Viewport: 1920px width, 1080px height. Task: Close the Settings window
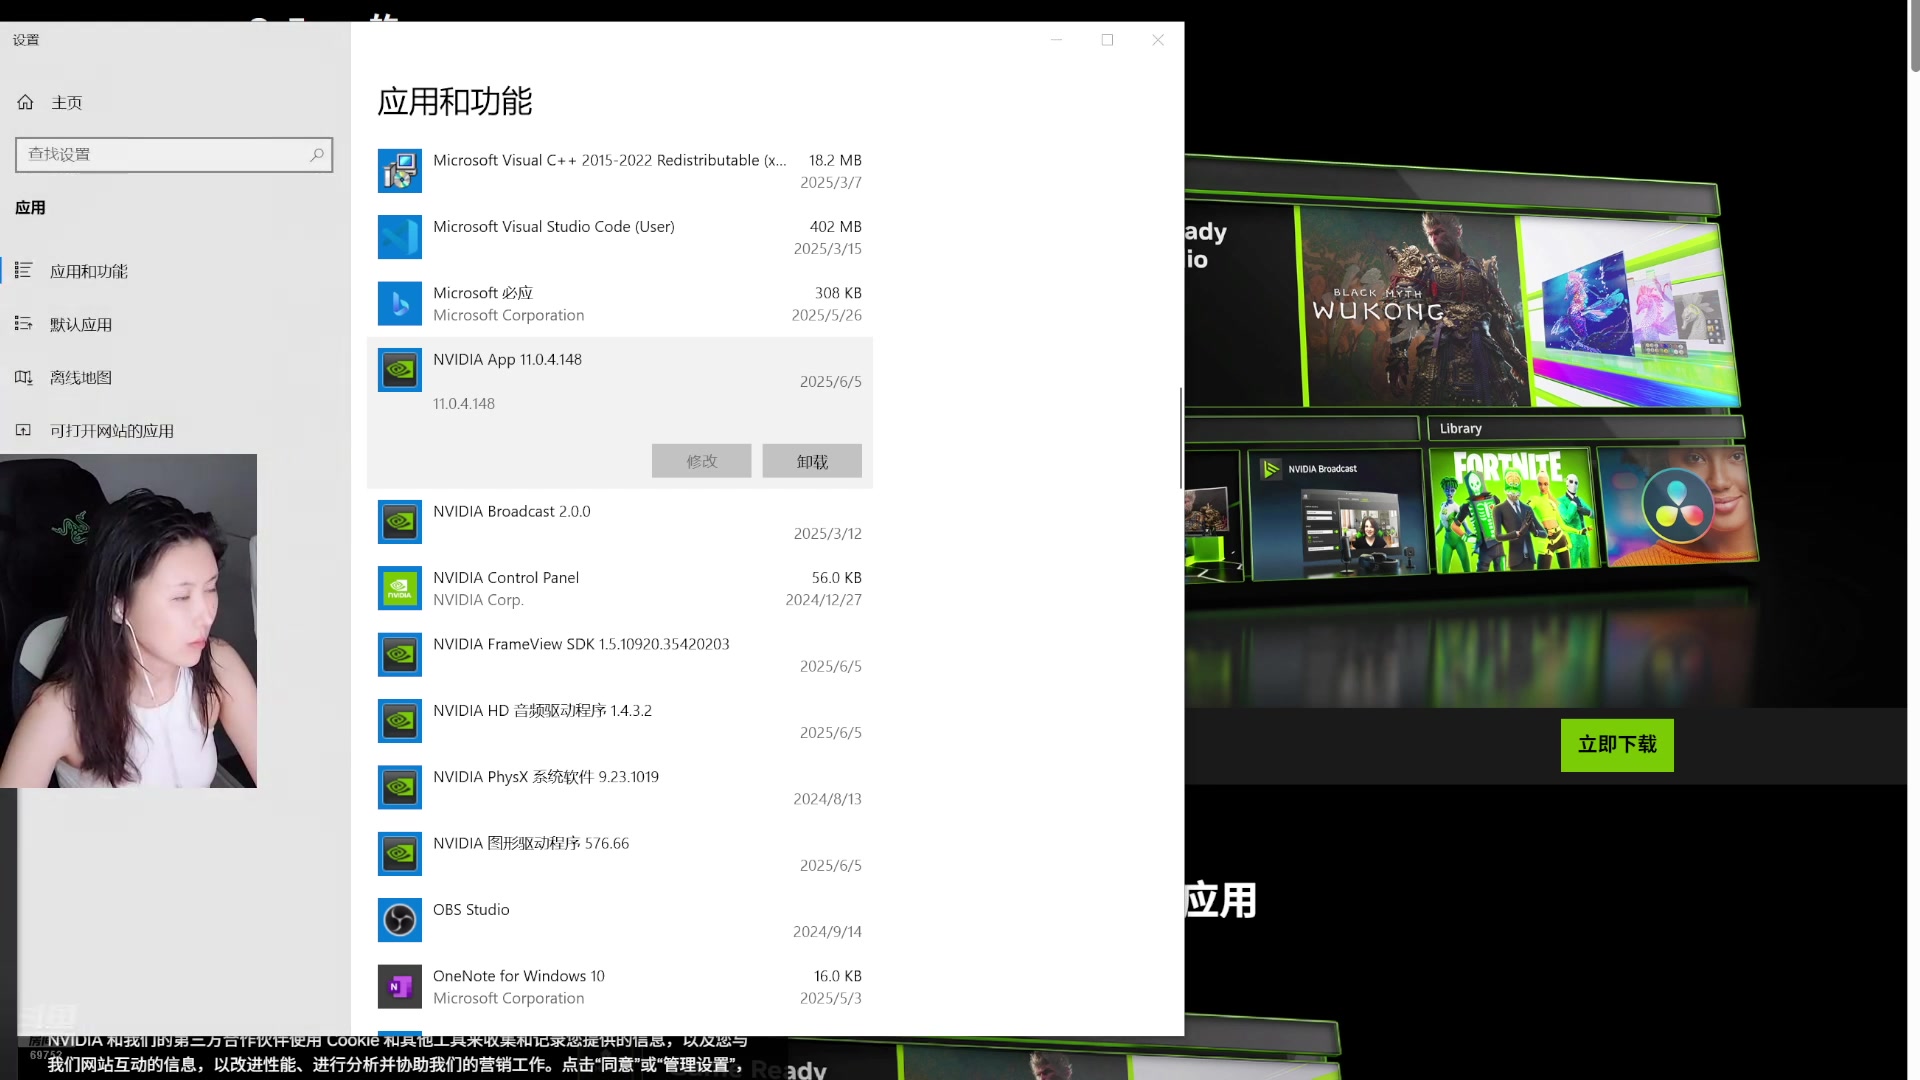pyautogui.click(x=1158, y=40)
